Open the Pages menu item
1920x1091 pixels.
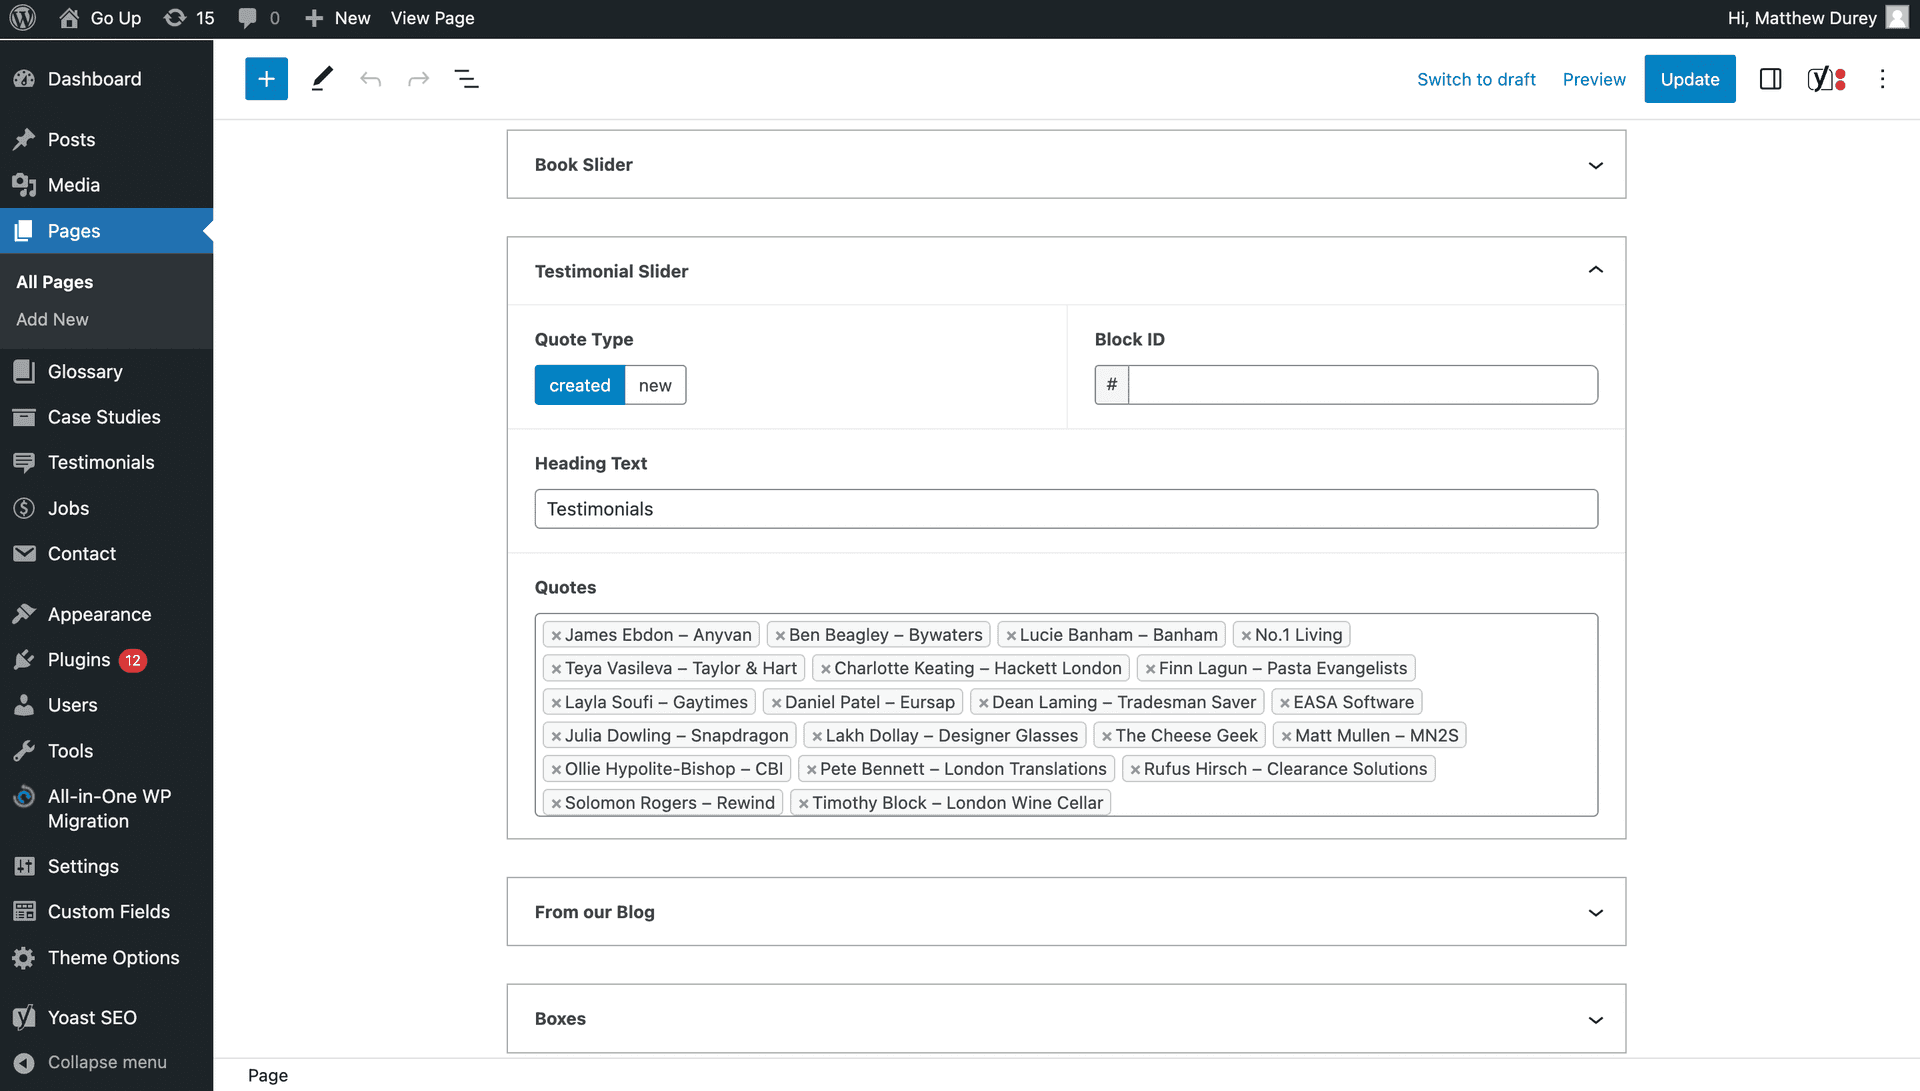106,231
